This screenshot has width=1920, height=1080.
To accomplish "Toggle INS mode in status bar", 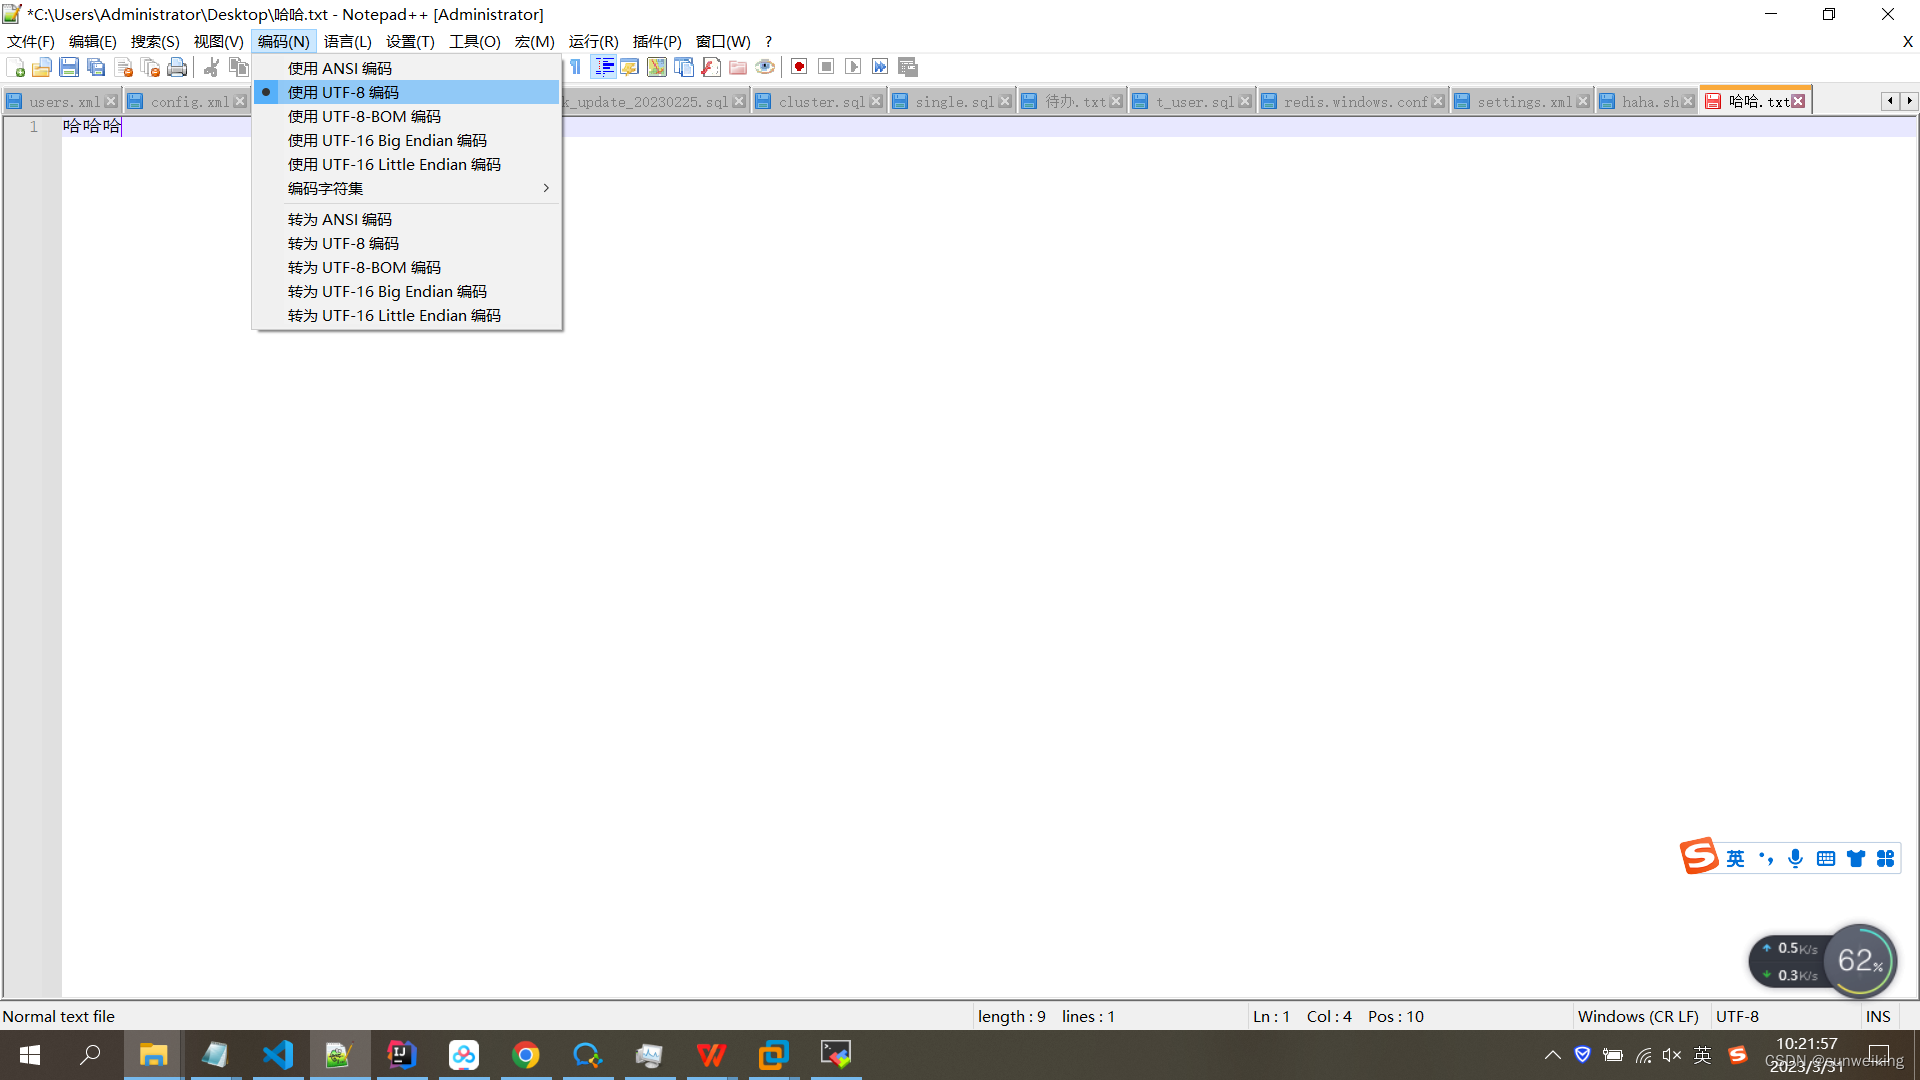I will tap(1878, 1016).
